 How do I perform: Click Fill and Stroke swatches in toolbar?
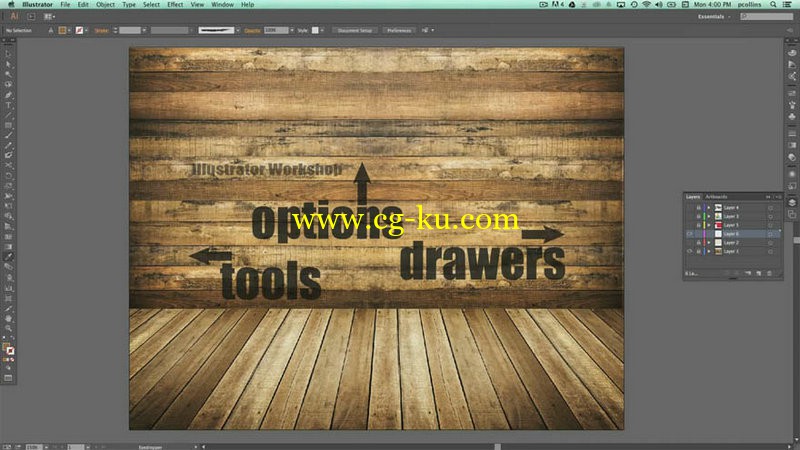pos(8,349)
